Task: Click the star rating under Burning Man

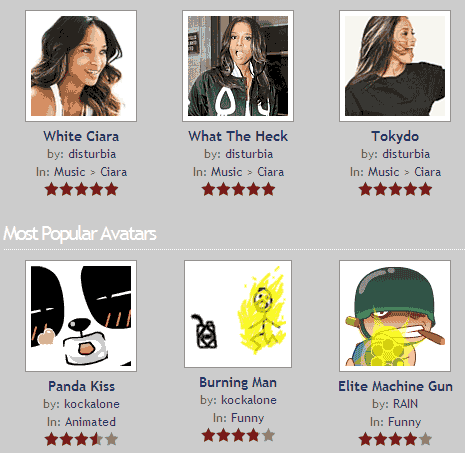Action: (238, 435)
